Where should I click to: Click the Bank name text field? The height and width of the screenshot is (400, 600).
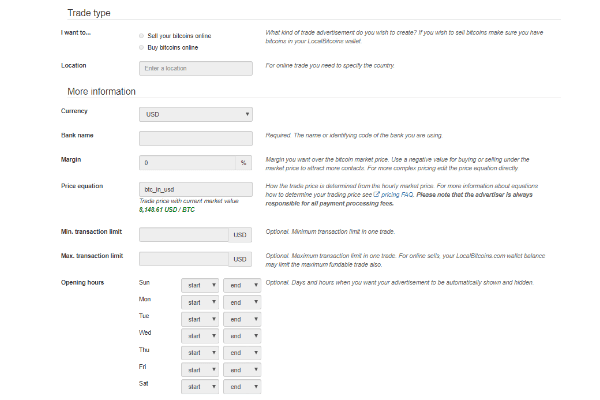pos(195,138)
